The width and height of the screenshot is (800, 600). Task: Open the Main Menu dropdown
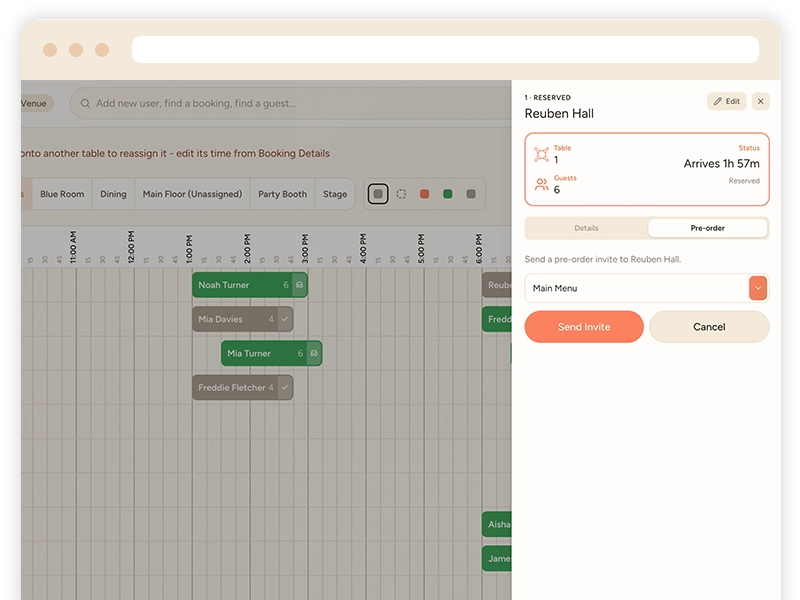(x=646, y=288)
